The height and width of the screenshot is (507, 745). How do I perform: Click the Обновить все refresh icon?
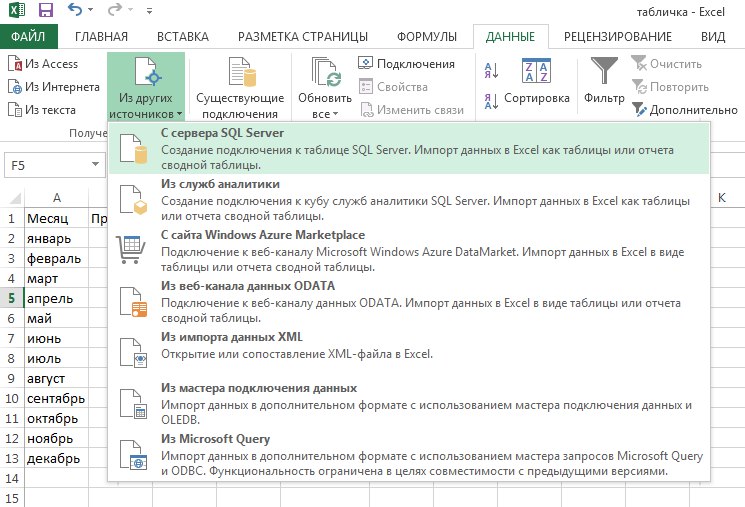[x=325, y=72]
